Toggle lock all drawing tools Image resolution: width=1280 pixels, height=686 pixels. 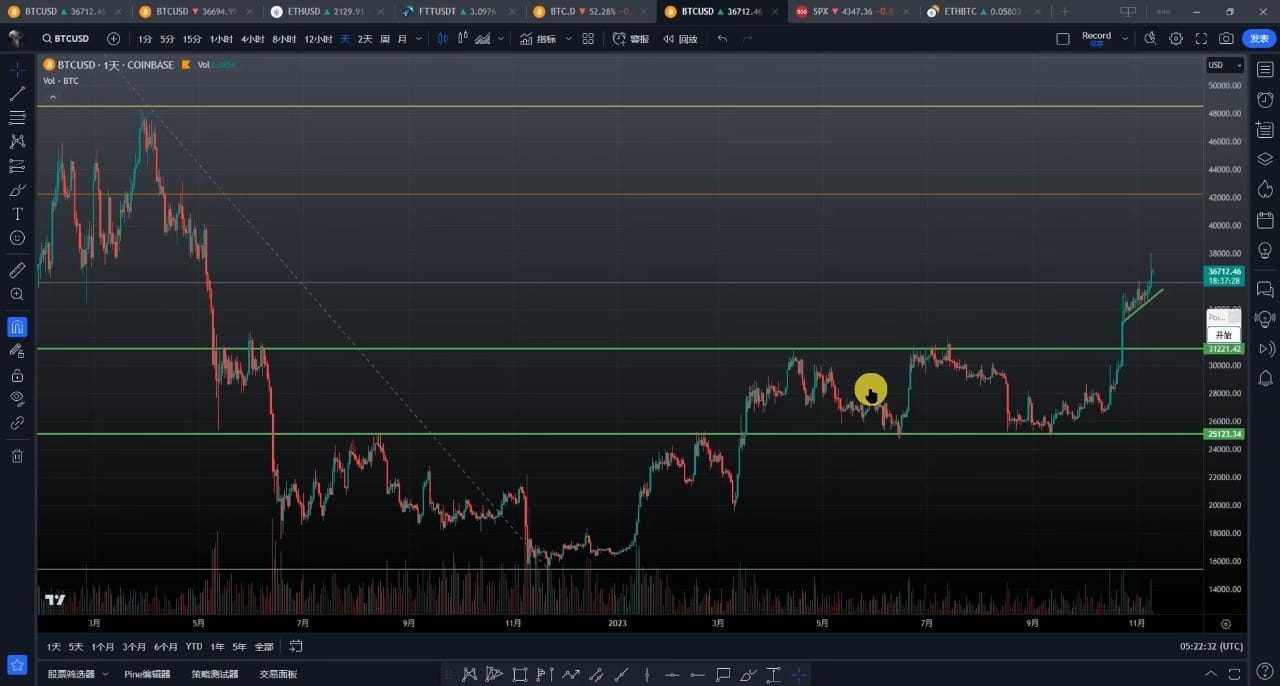coord(17,375)
